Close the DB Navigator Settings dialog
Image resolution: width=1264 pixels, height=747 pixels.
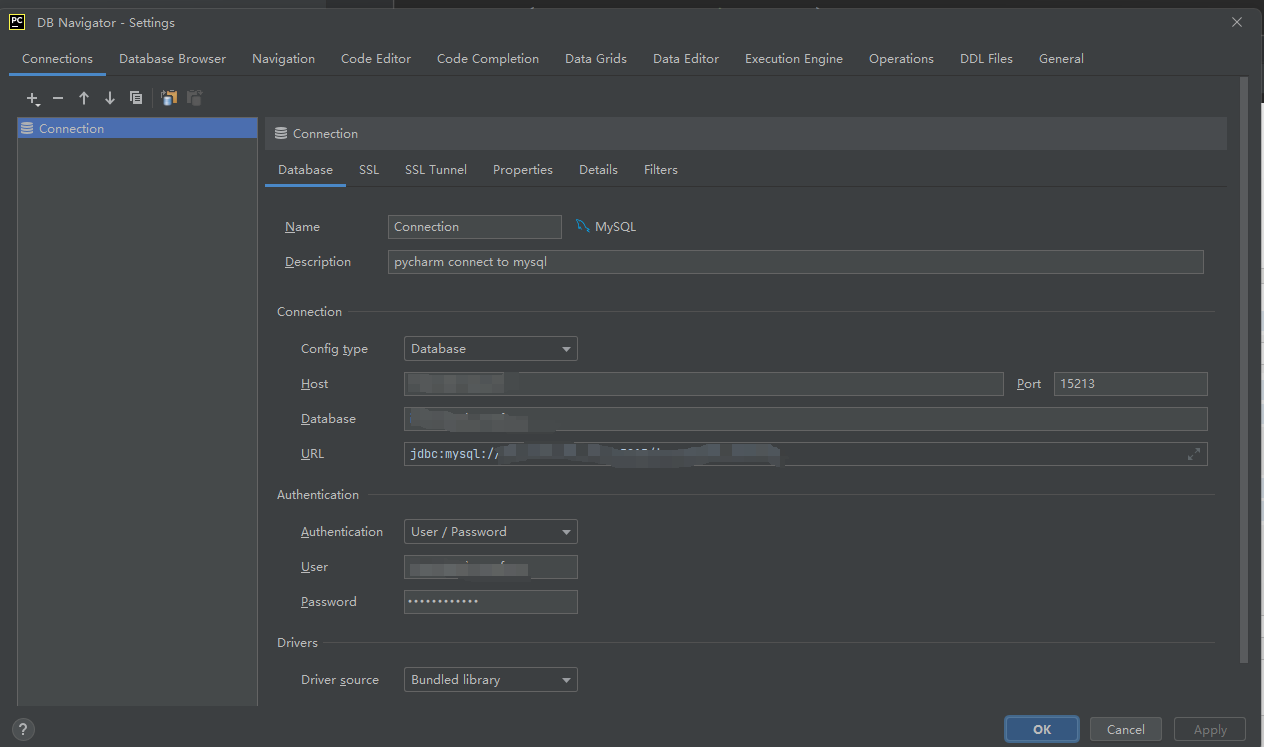1237,22
